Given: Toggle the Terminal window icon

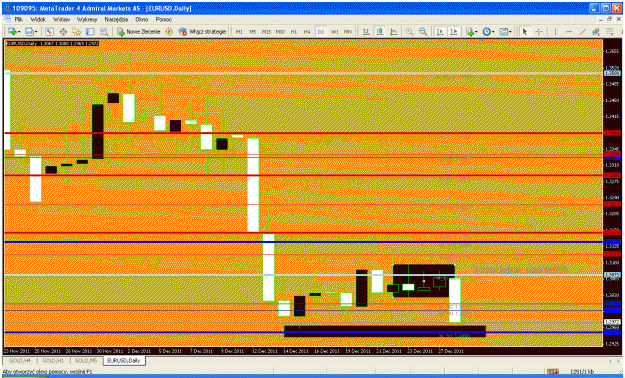Looking at the screenshot, I should tap(90, 32).
